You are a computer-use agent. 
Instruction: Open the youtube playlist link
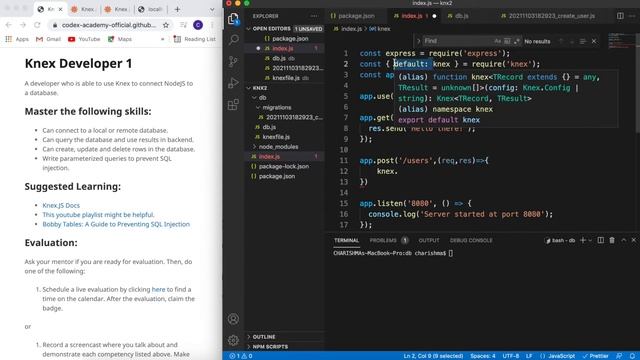coord(98,215)
